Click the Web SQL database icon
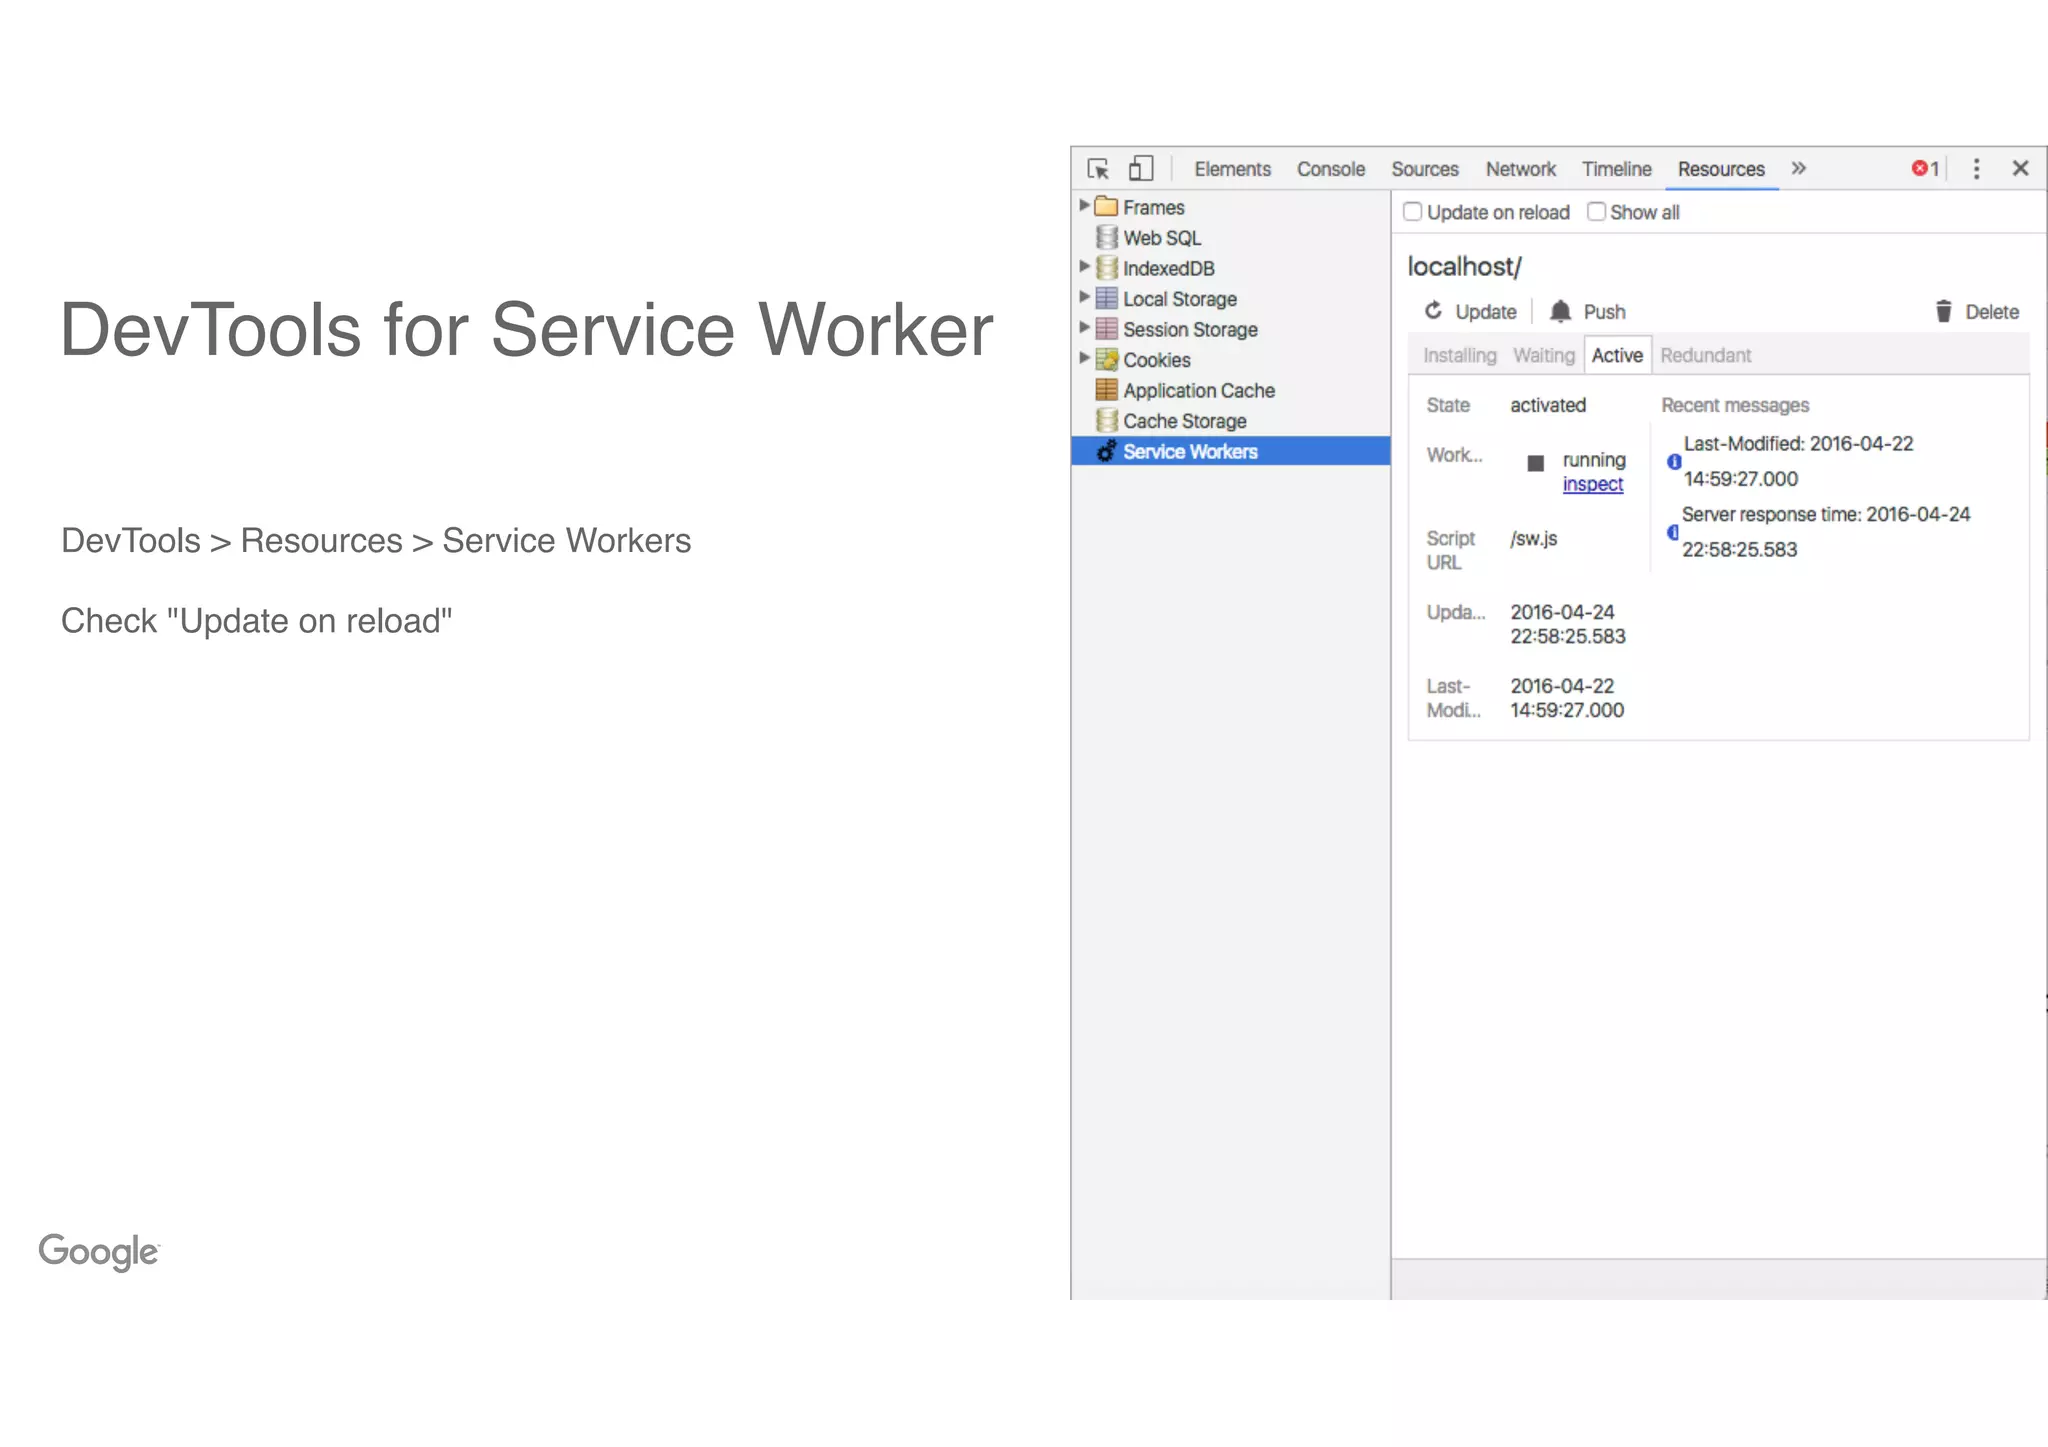This screenshot has width=2048, height=1447. (1106, 237)
